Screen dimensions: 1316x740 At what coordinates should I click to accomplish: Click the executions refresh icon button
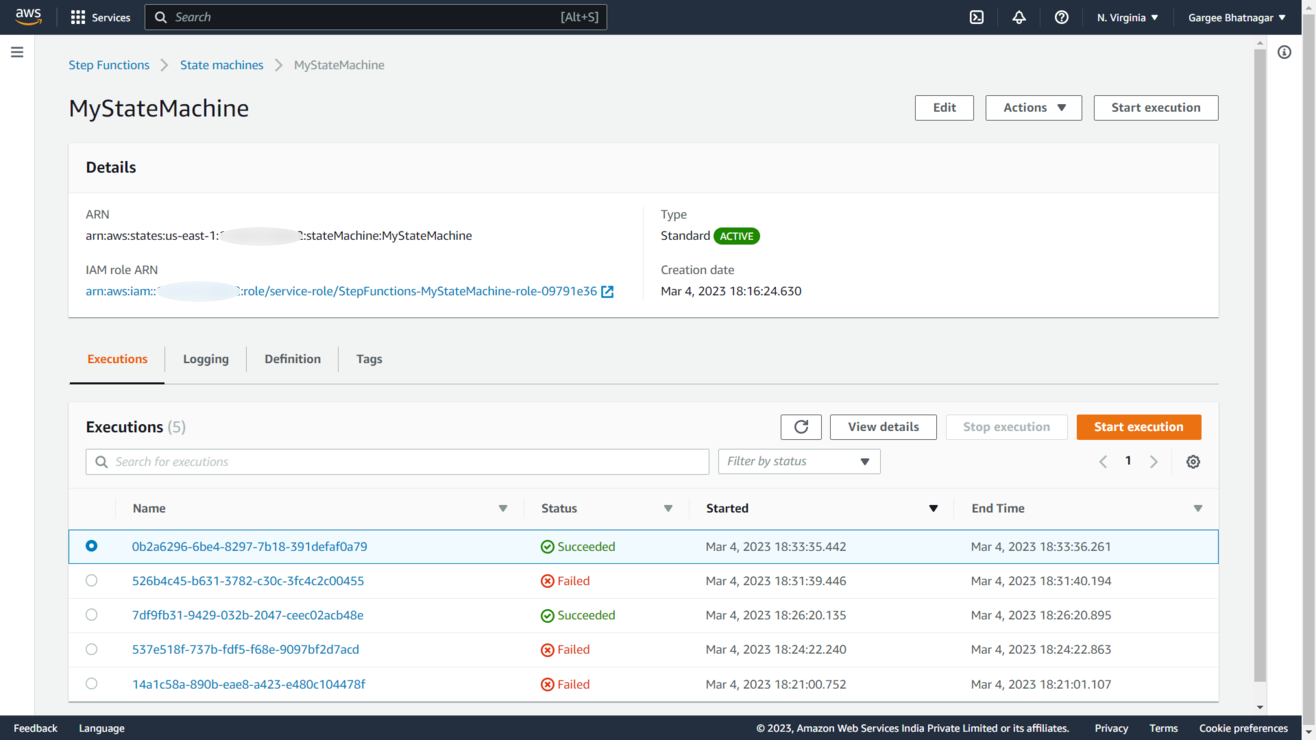[x=801, y=427]
